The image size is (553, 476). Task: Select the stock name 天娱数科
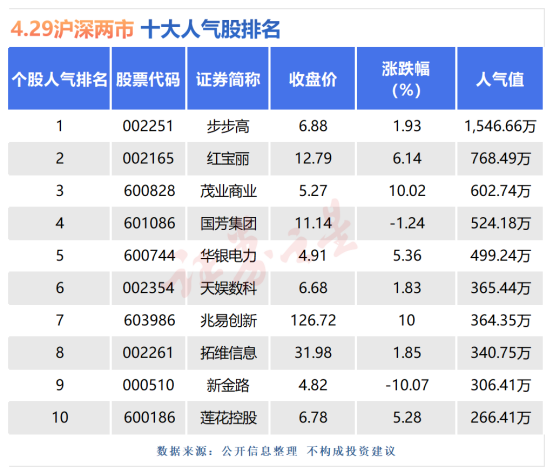[228, 288]
